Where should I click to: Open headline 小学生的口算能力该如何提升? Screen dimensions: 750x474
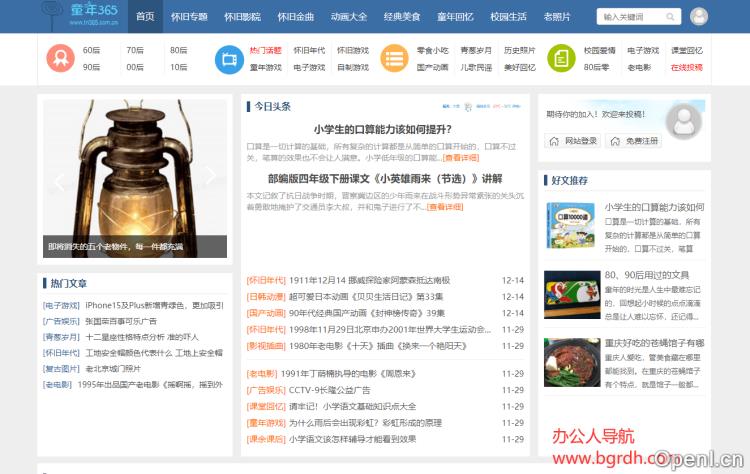[382, 129]
